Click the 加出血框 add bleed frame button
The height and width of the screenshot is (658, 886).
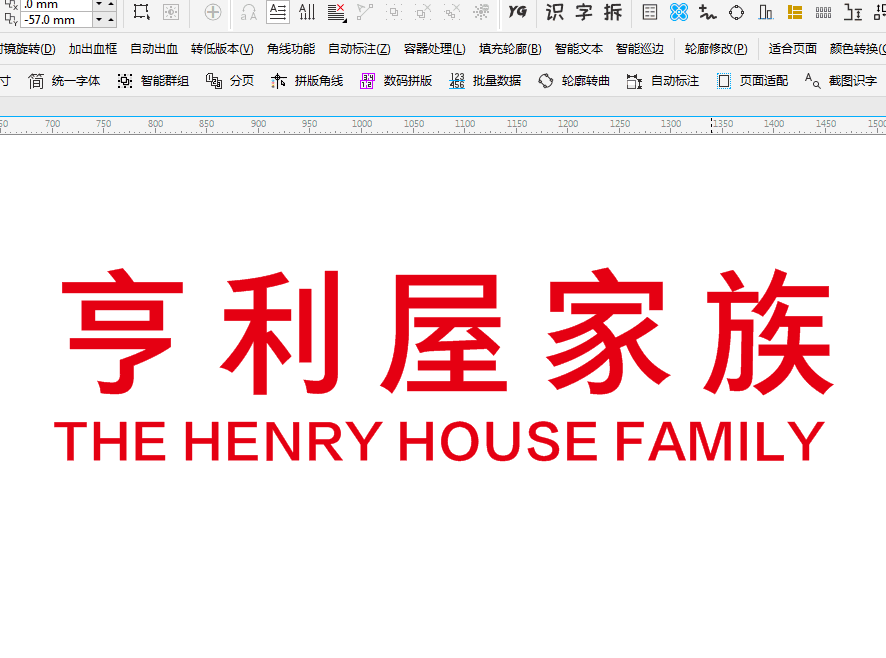pyautogui.click(x=93, y=49)
